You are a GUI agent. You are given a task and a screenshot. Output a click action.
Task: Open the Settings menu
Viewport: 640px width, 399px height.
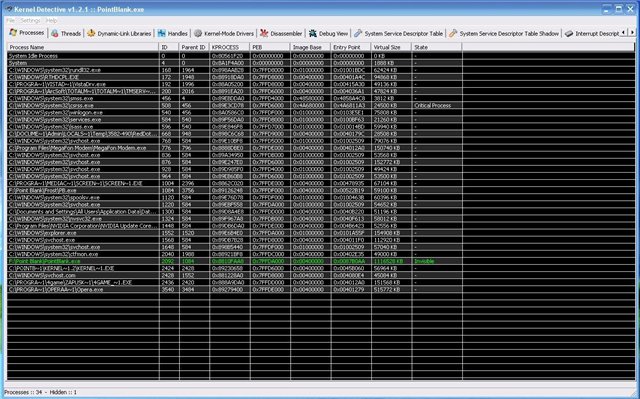click(30, 20)
